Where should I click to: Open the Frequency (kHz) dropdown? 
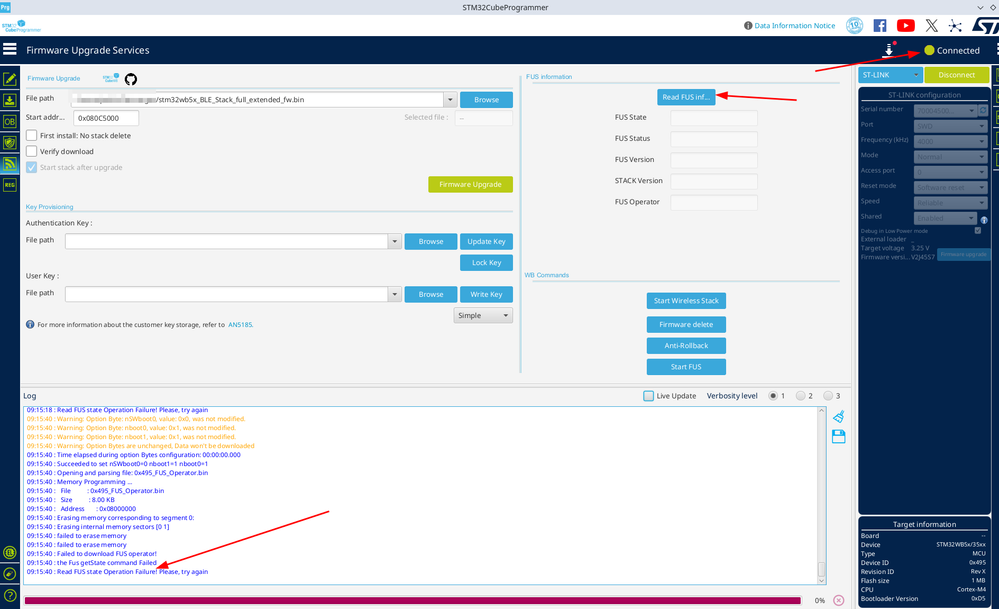pos(950,141)
